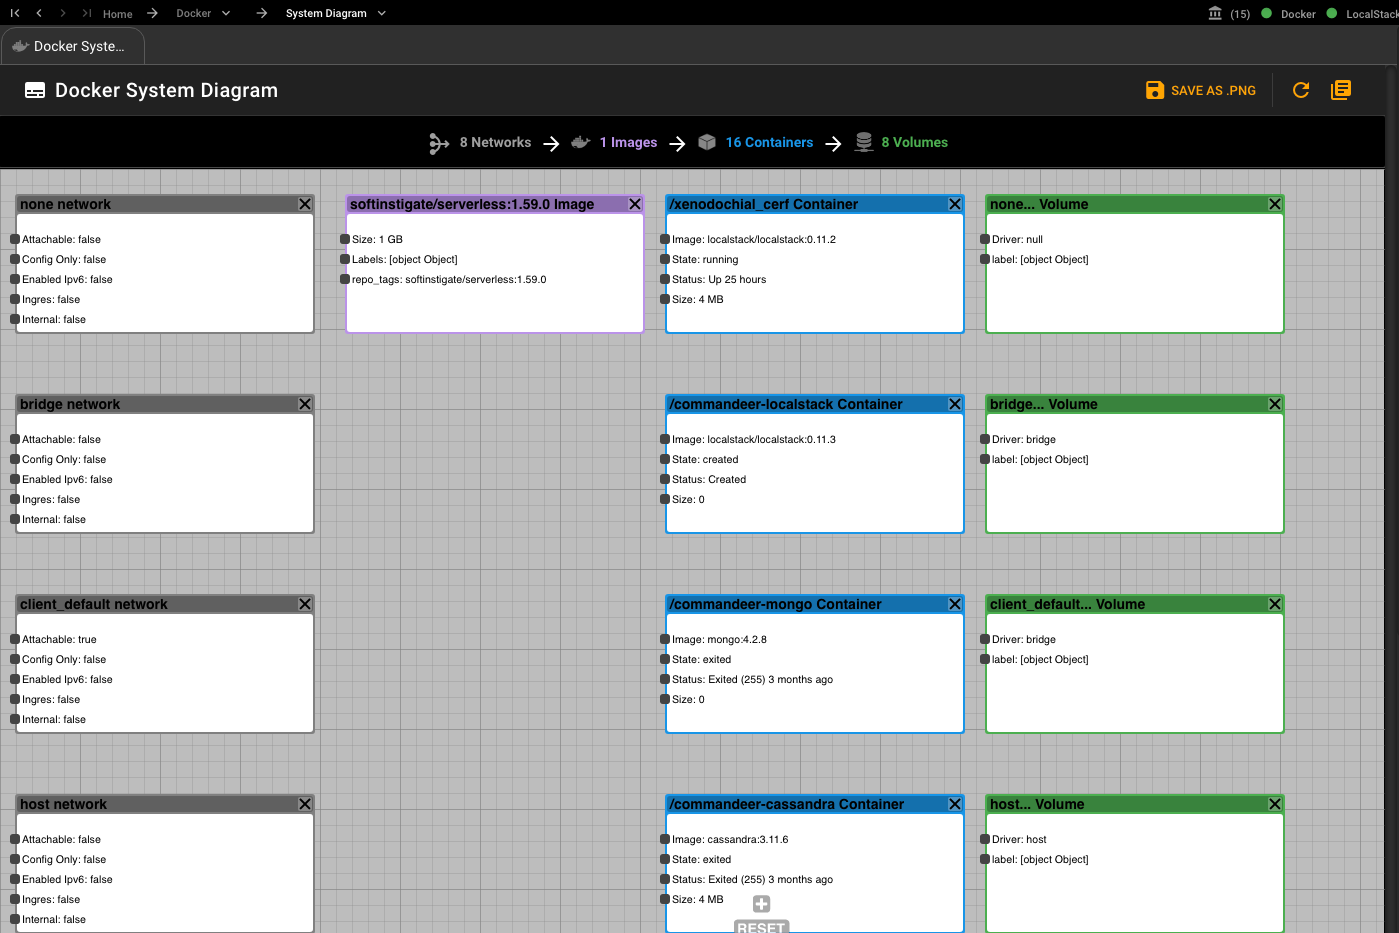
Task: Close the /xenodochial_cerf container node
Action: tap(955, 204)
